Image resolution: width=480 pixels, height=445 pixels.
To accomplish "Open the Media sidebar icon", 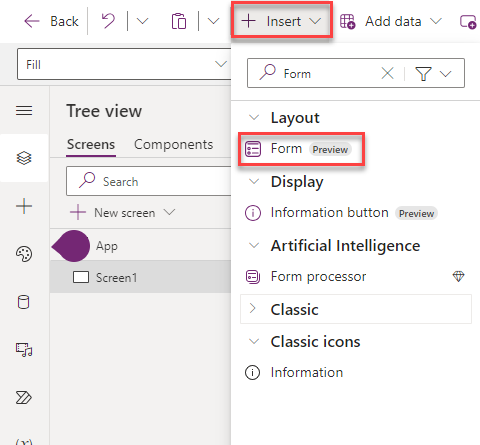I will (24, 350).
